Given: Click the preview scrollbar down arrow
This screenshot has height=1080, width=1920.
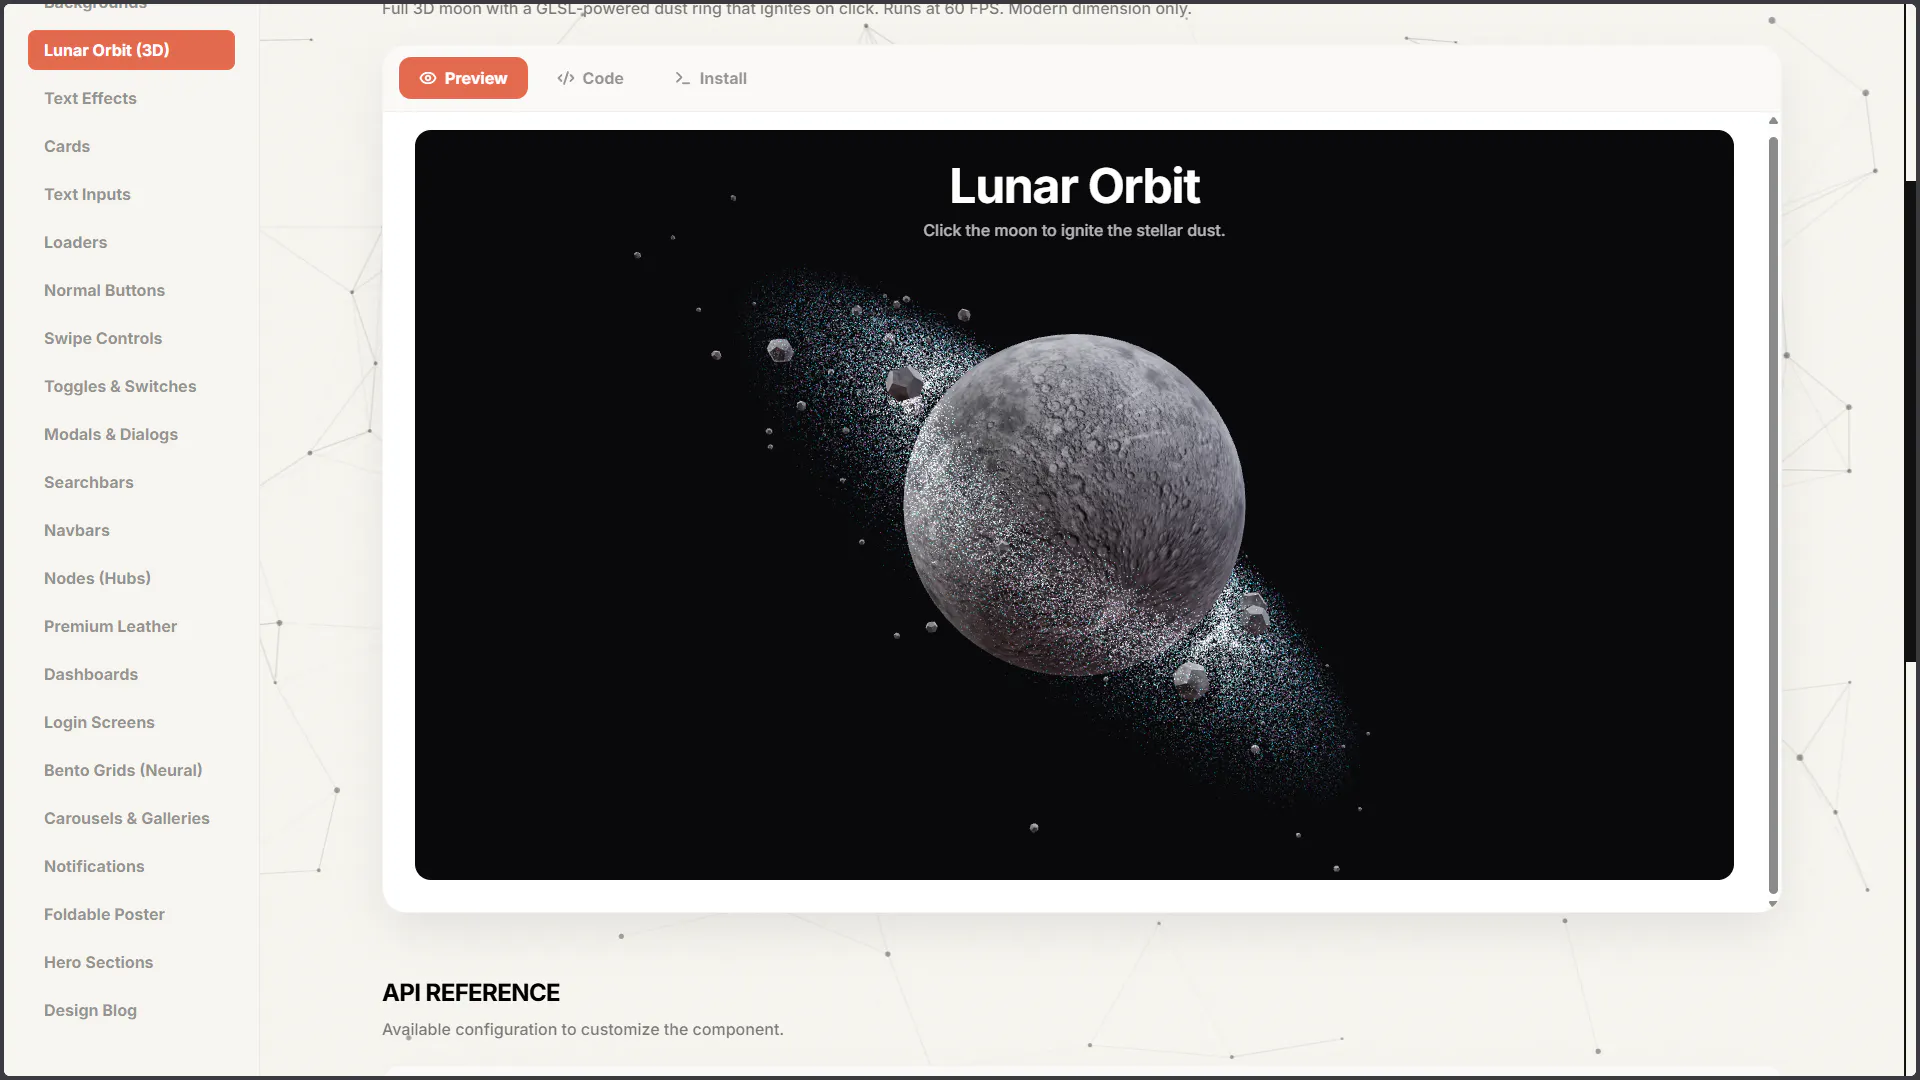Looking at the screenshot, I should click(x=1773, y=904).
